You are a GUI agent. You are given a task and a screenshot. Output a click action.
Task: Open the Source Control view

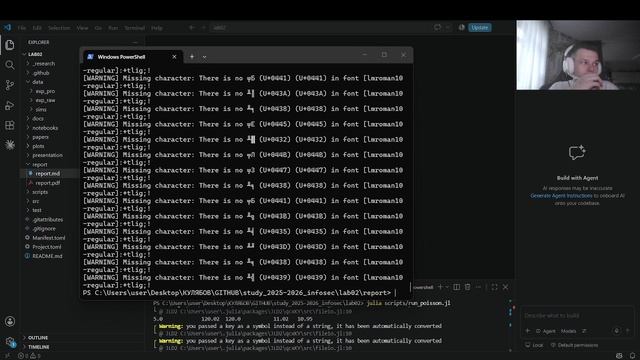10,85
